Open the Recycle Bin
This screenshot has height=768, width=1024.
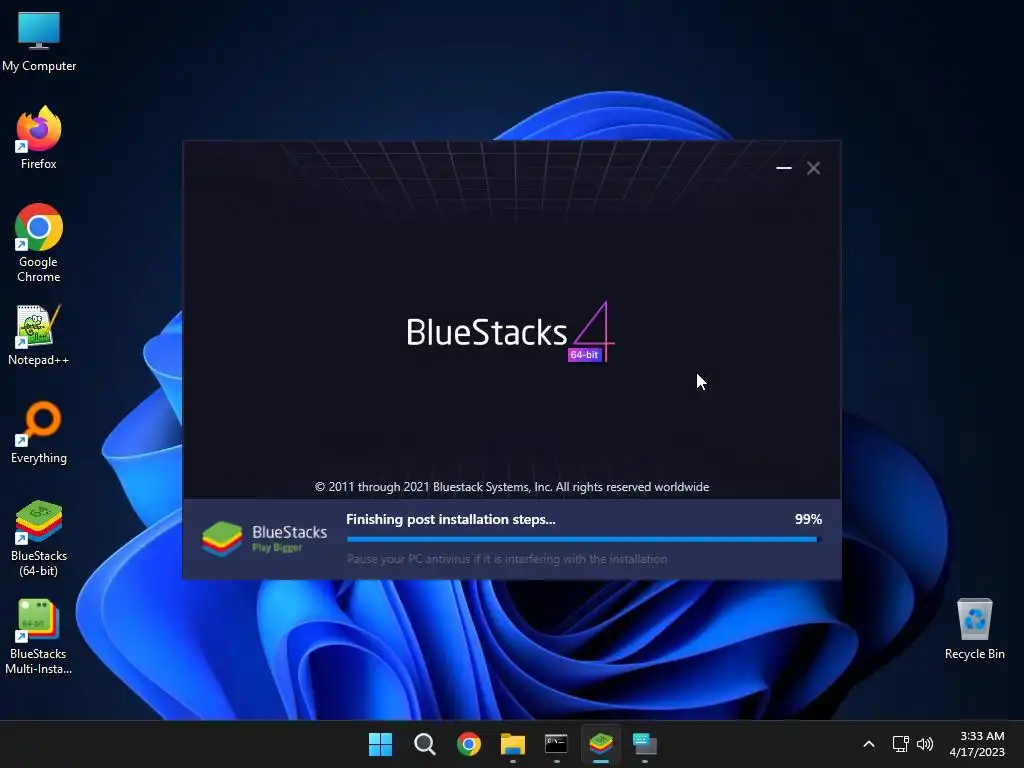pos(974,628)
